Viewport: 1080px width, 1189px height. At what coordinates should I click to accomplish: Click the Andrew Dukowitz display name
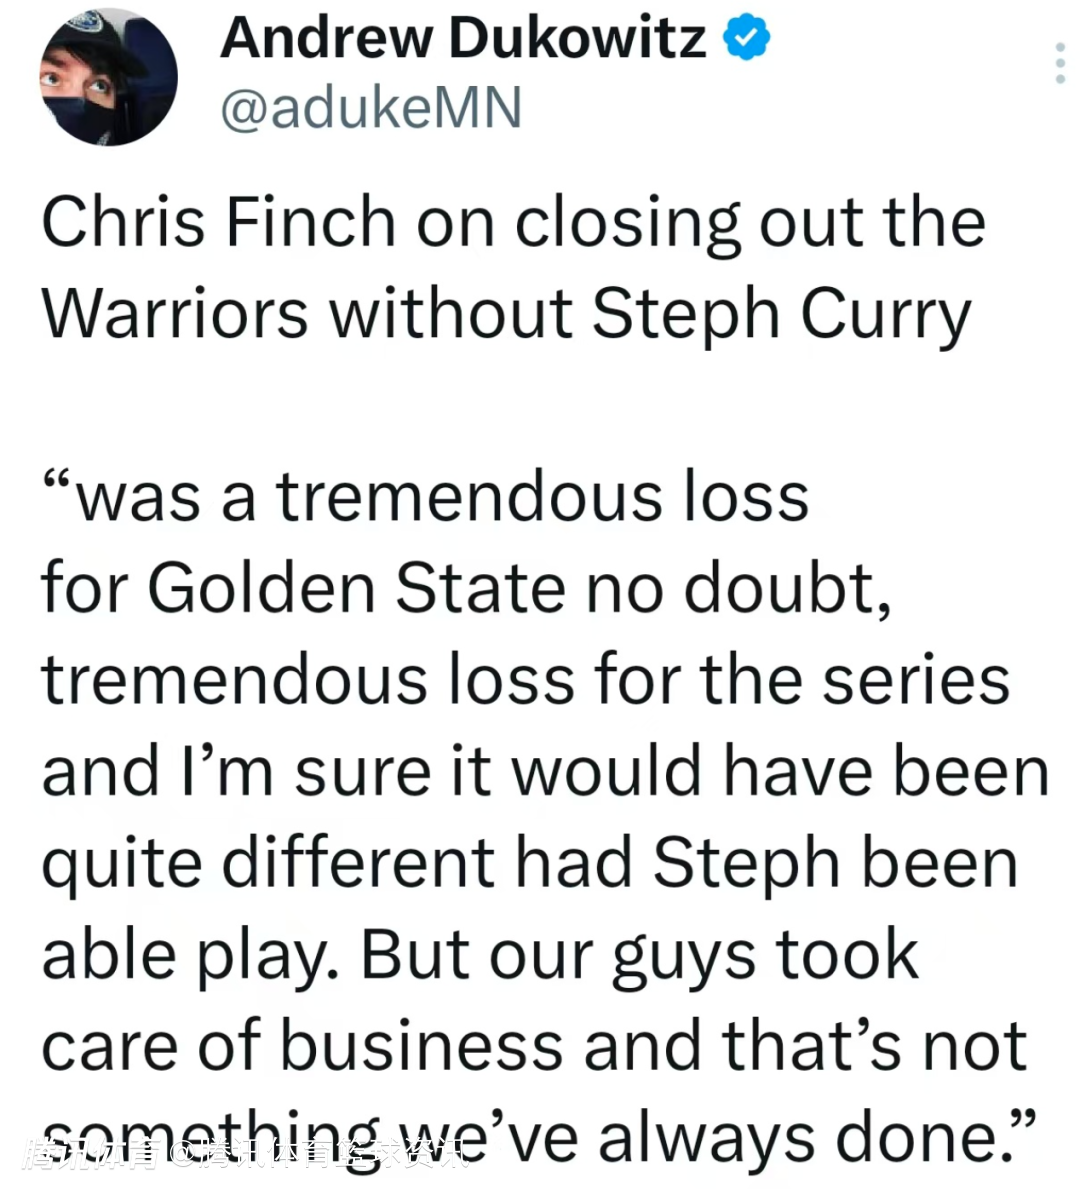pos(462,39)
